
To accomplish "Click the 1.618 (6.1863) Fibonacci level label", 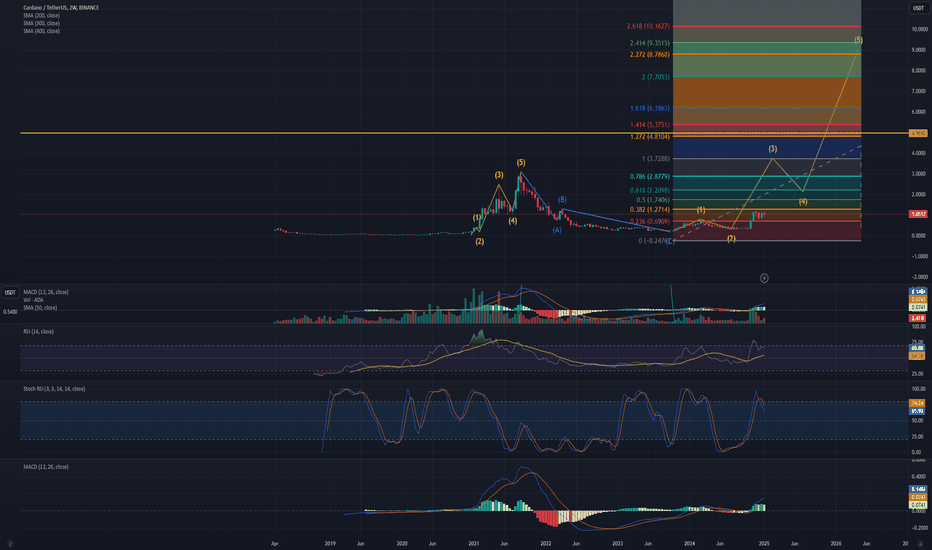I will (650, 108).
